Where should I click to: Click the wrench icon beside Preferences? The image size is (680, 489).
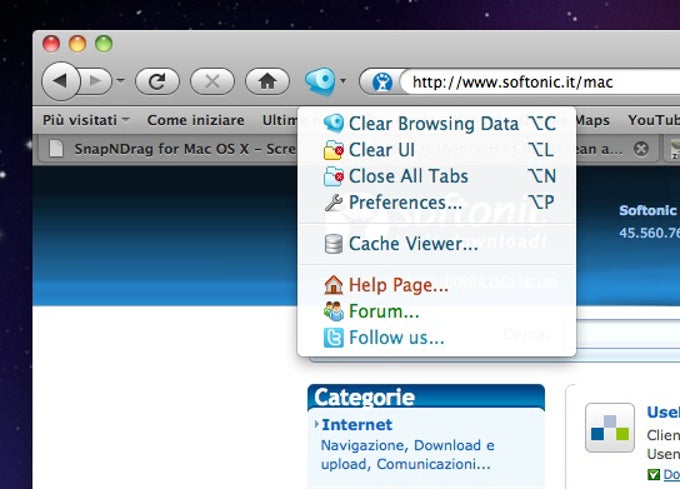pos(333,202)
